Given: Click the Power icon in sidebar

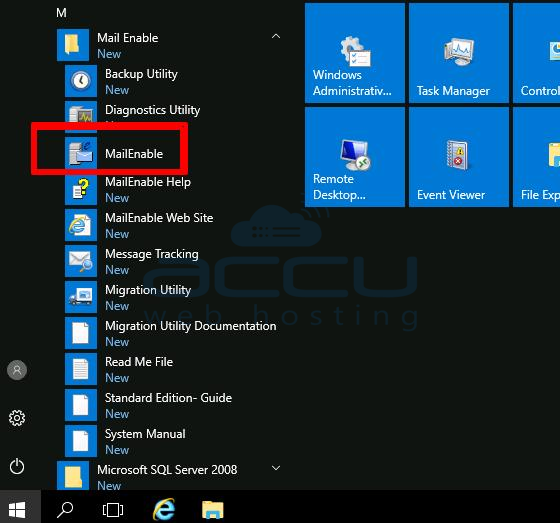Looking at the screenshot, I should [x=17, y=466].
